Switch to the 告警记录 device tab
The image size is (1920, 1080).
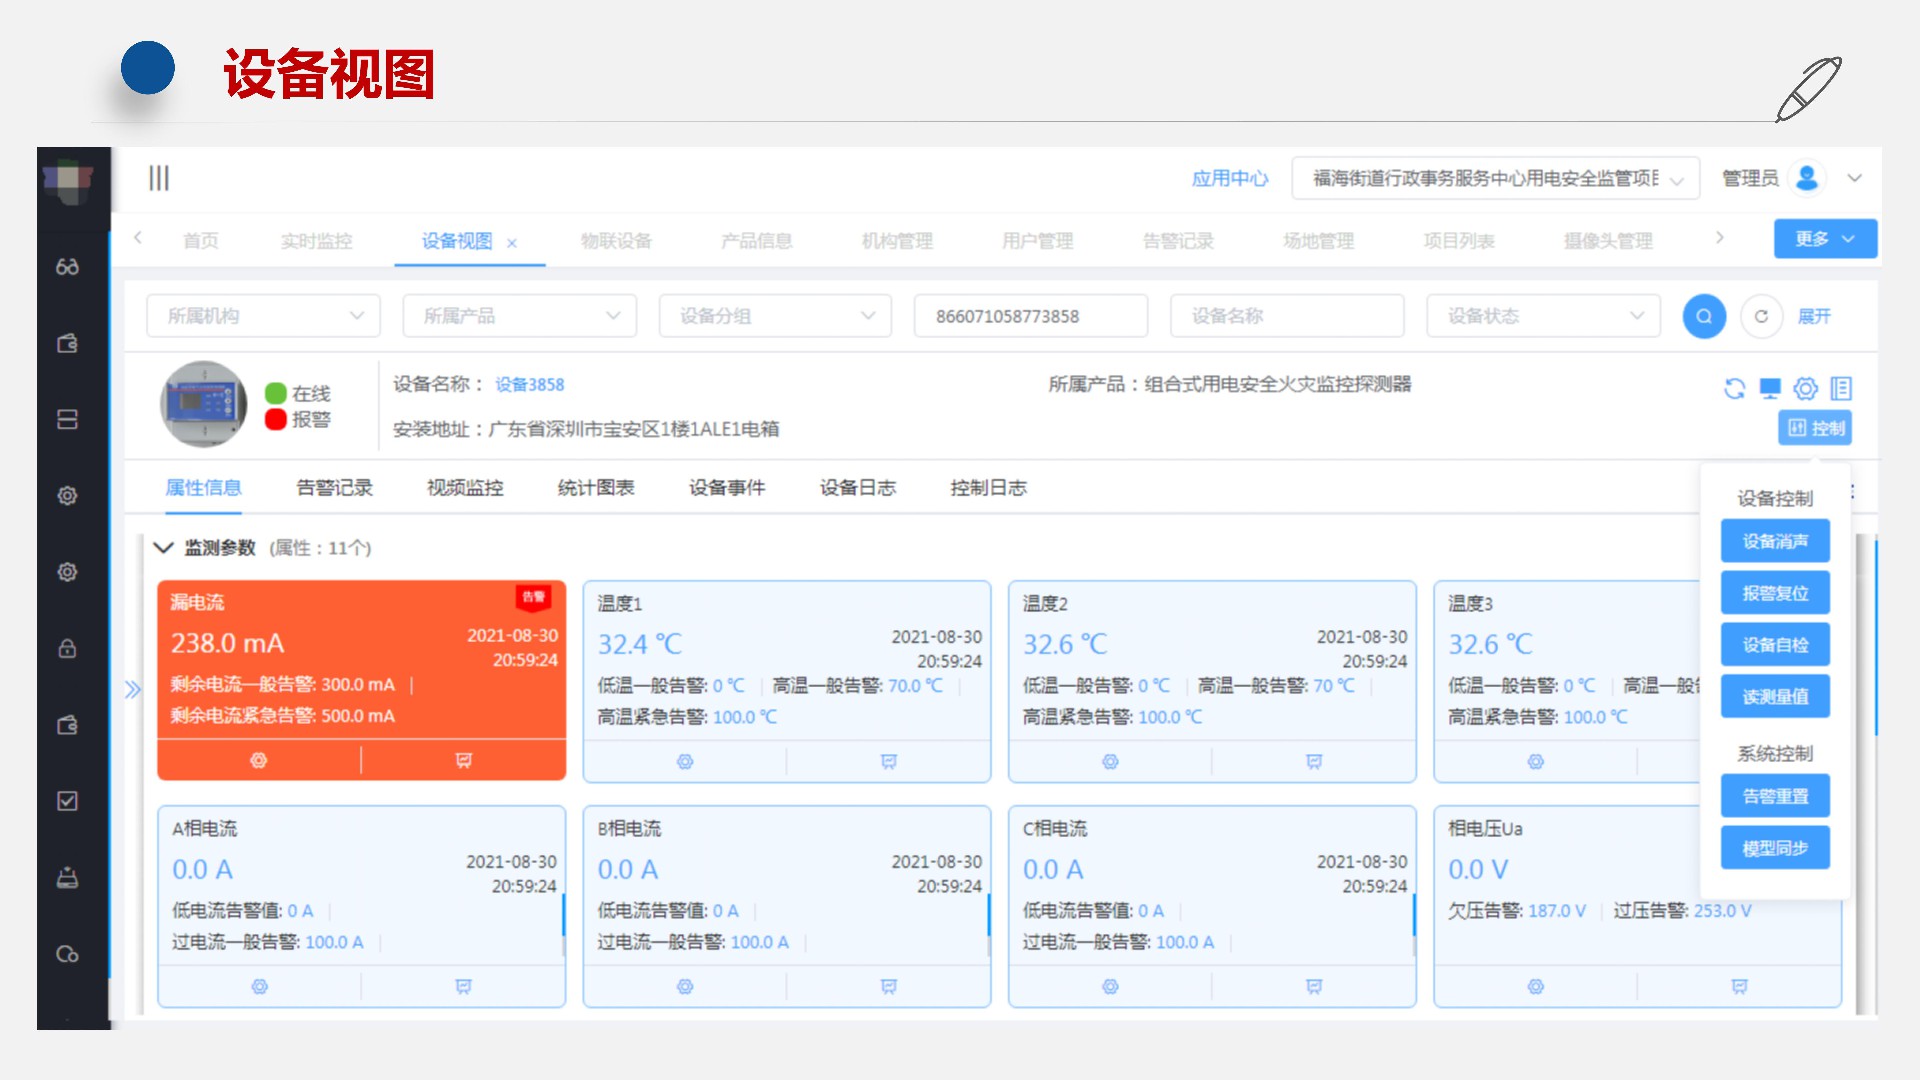[334, 488]
